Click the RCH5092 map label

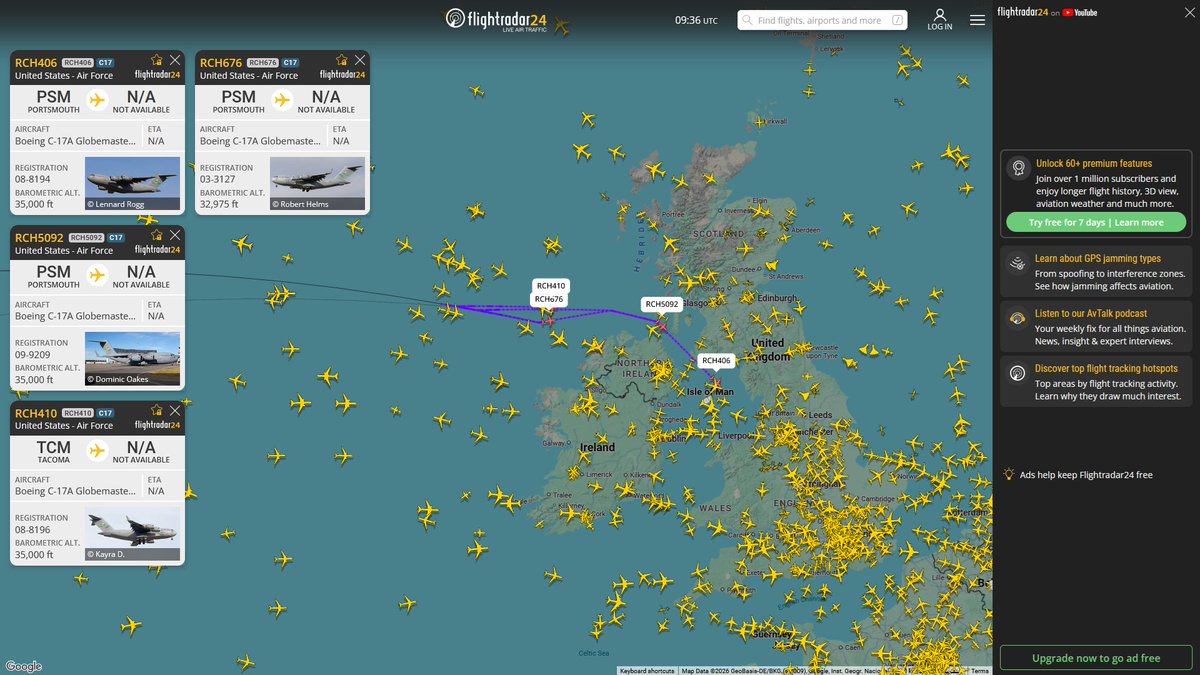tap(662, 304)
